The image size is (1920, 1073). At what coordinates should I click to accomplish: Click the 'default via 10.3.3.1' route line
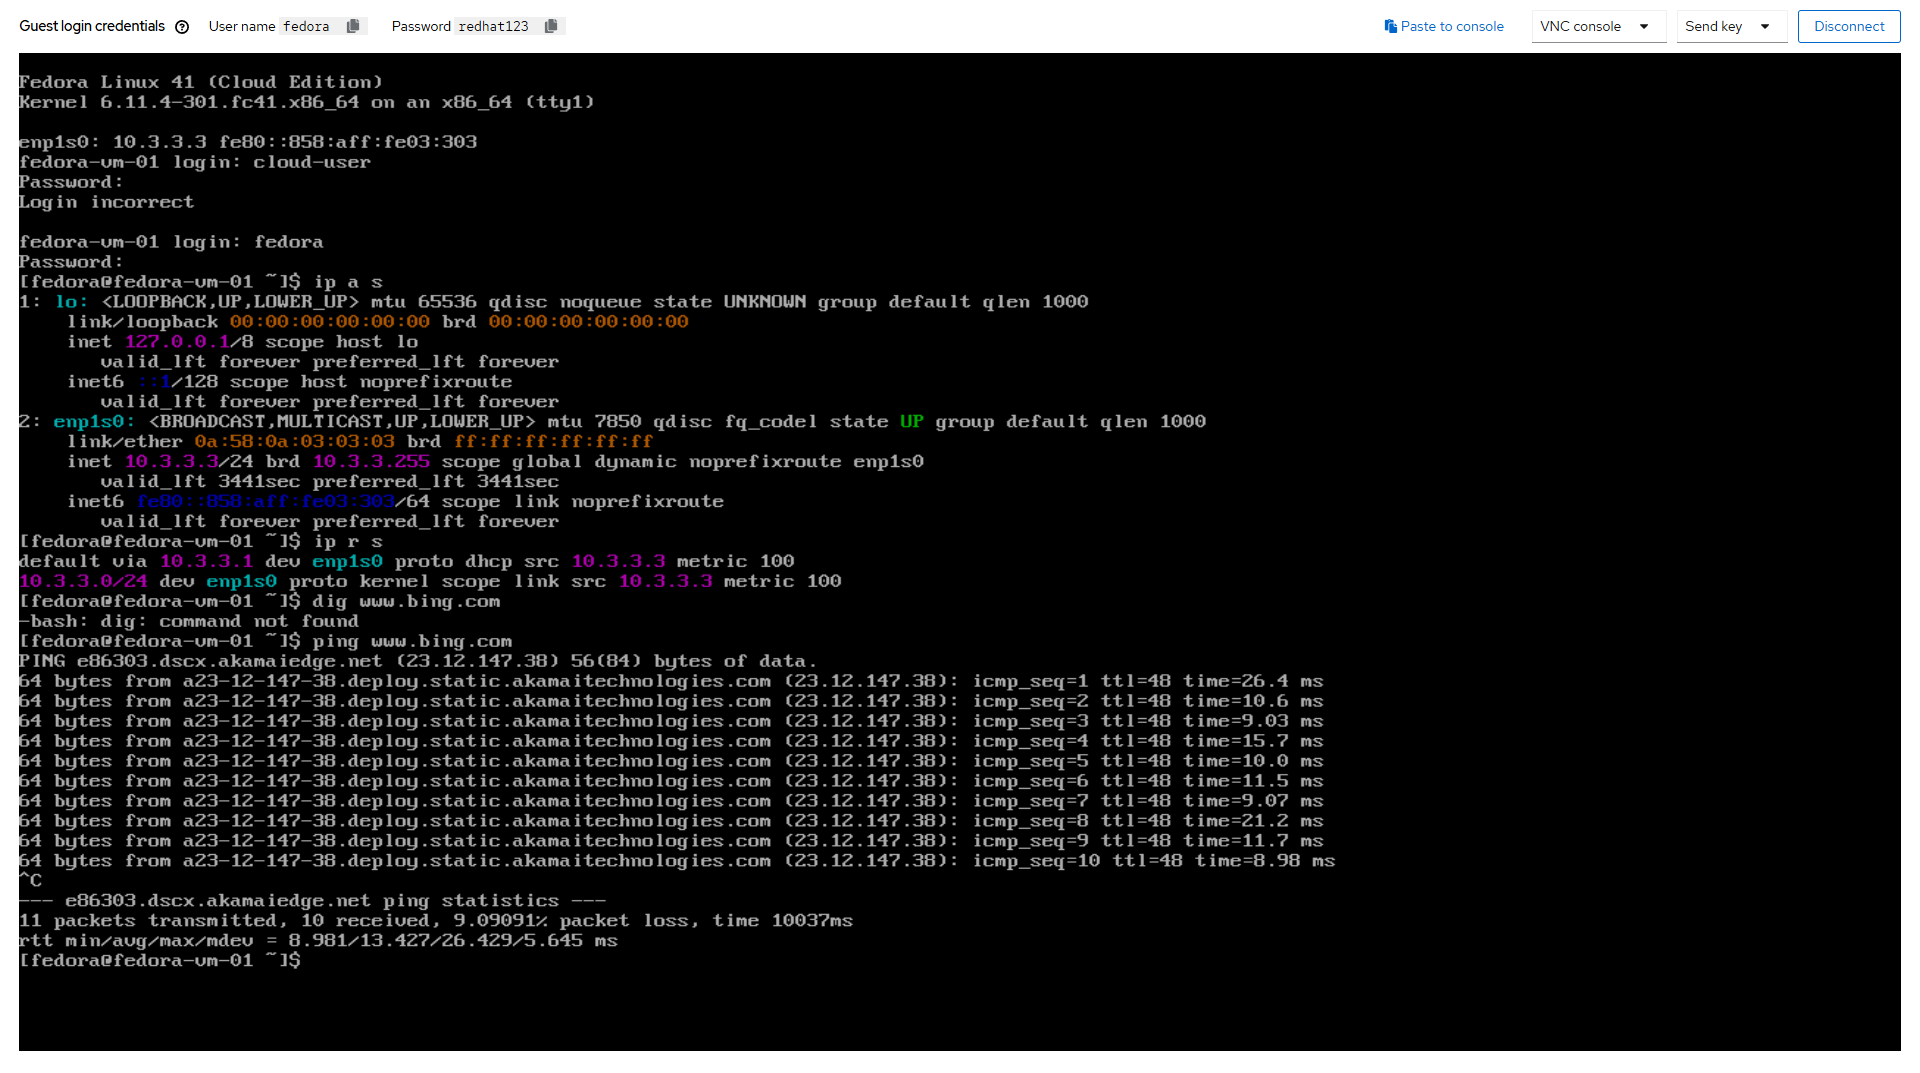click(x=406, y=562)
